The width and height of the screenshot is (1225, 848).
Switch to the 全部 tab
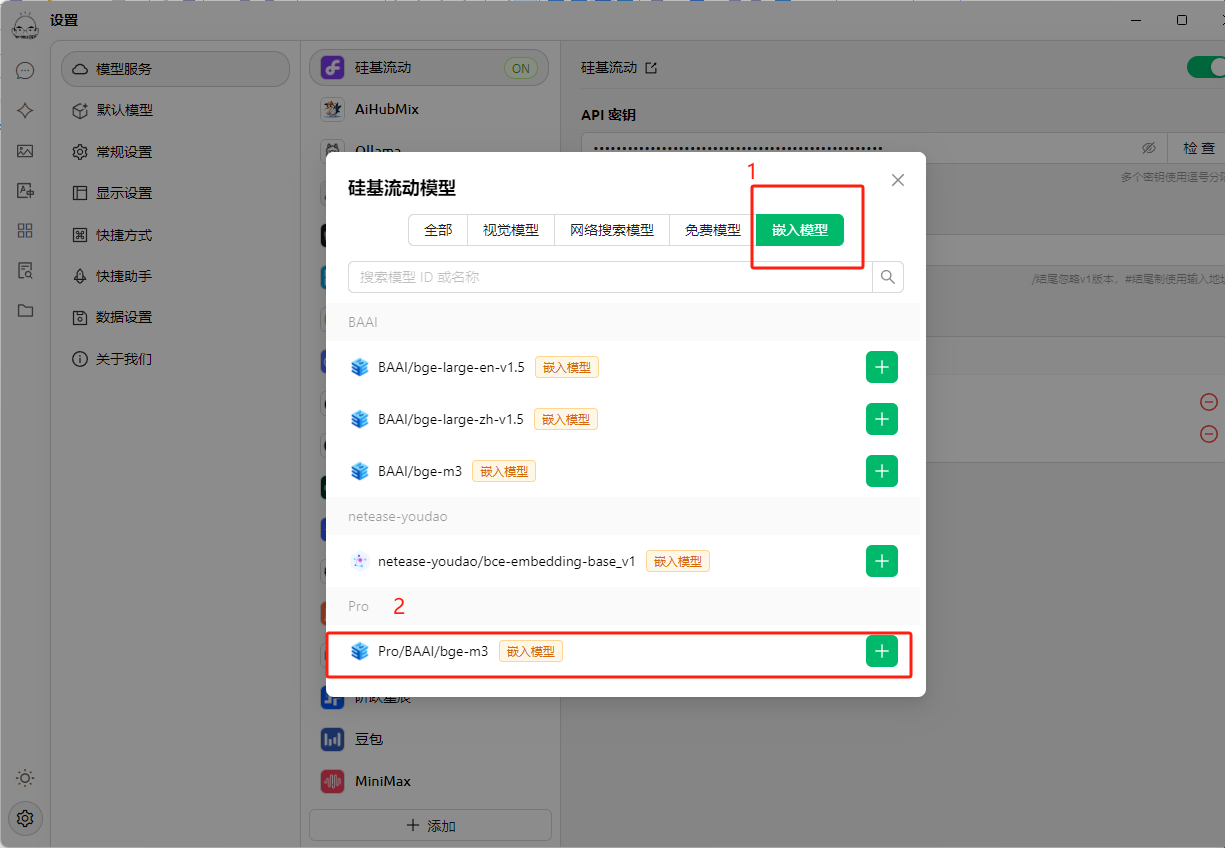pyautogui.click(x=438, y=230)
